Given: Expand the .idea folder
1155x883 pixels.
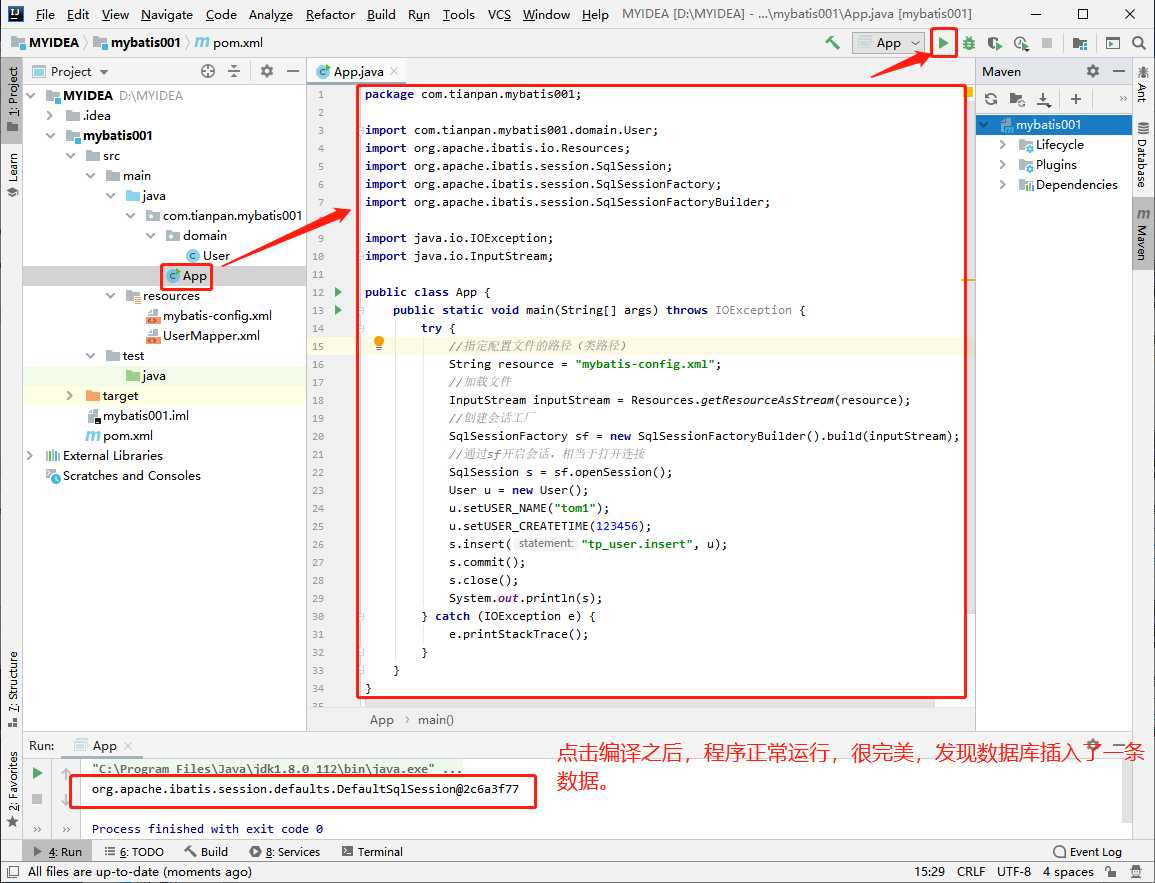Looking at the screenshot, I should click(x=50, y=116).
